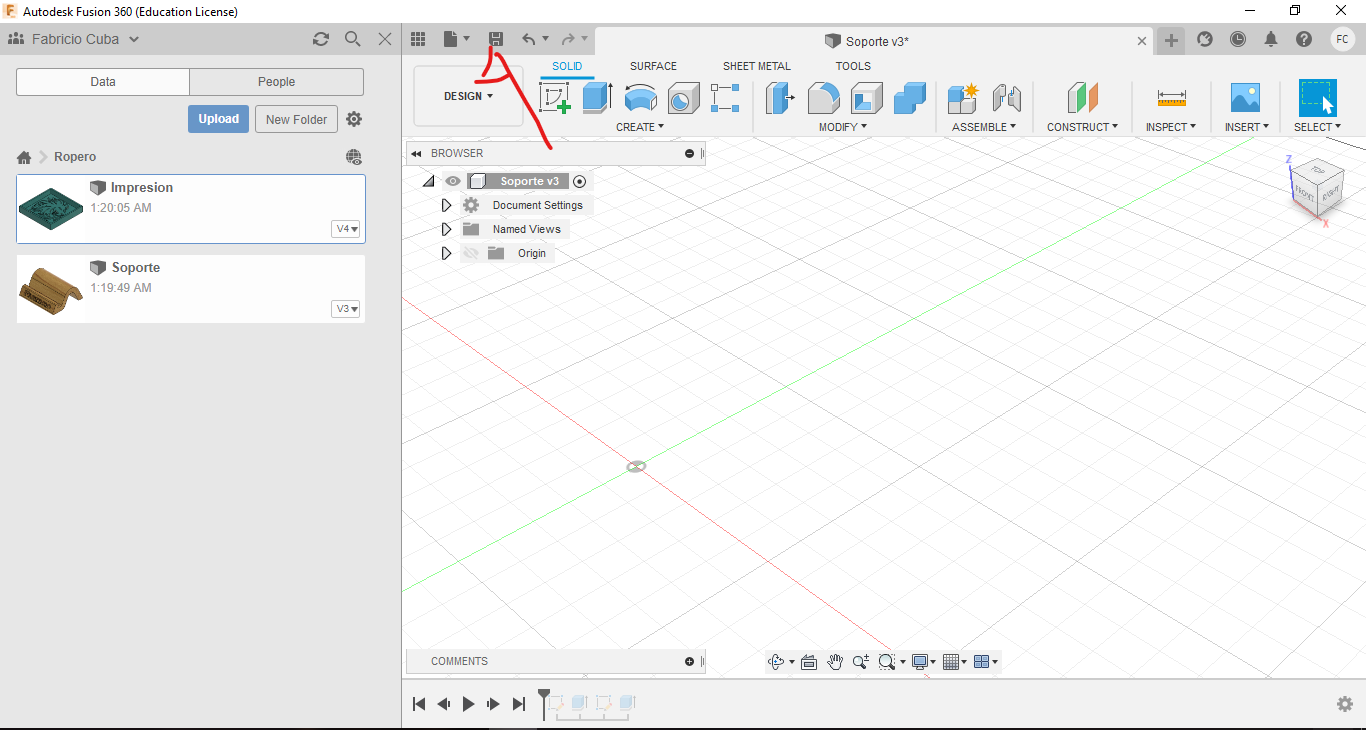This screenshot has width=1366, height=730.
Task: Select the Shell tool
Action: (867, 98)
